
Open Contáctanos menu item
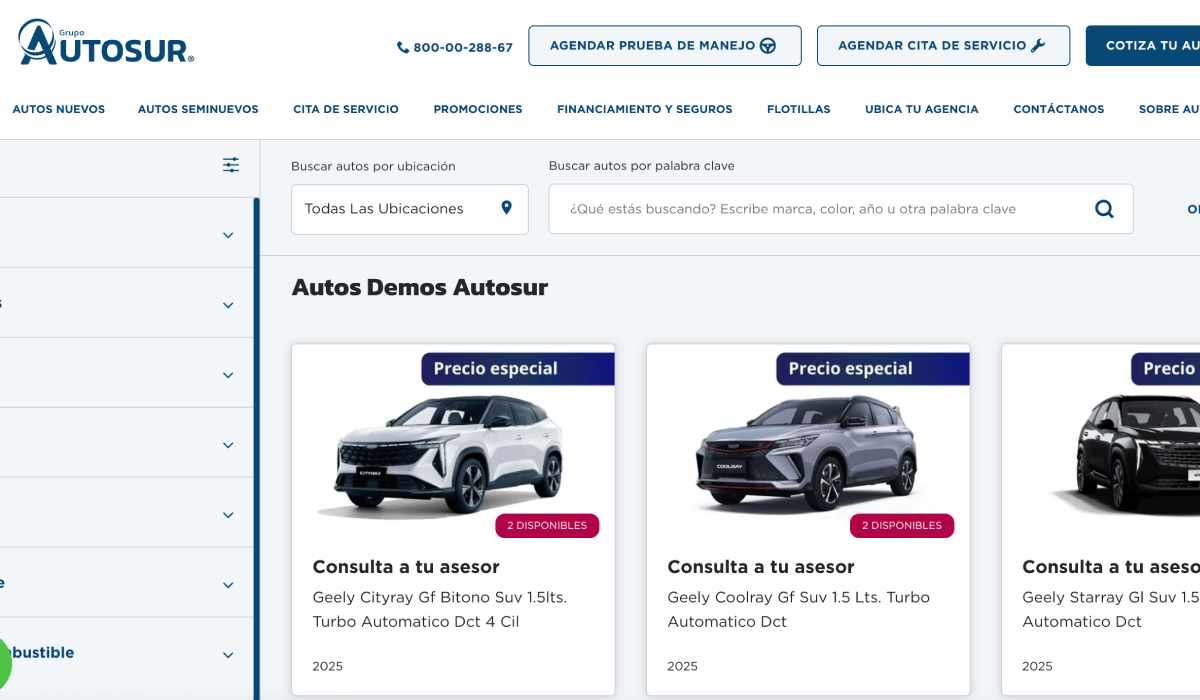tap(1059, 109)
